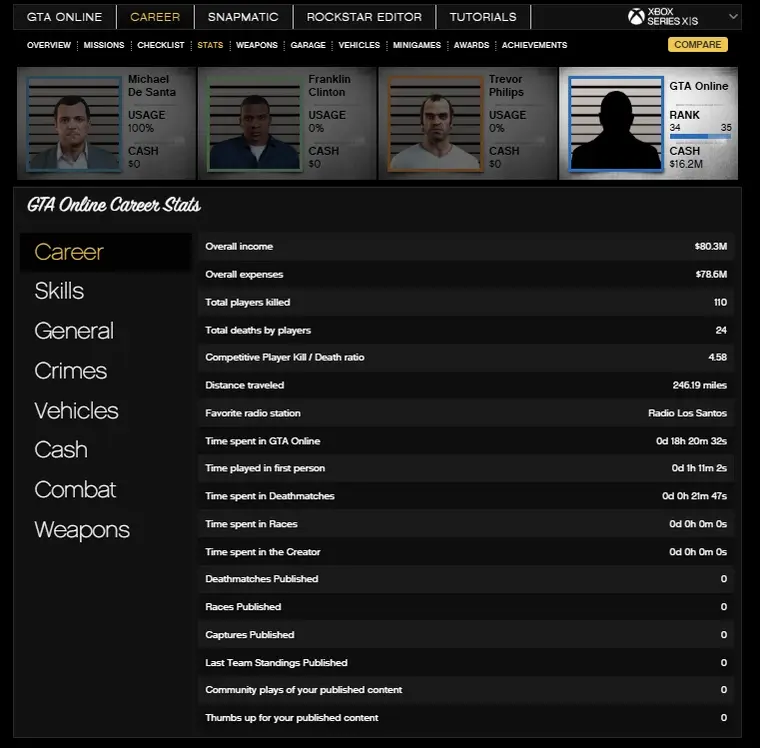
Task: Click the 'Time played in first person' label
Action: [265, 468]
